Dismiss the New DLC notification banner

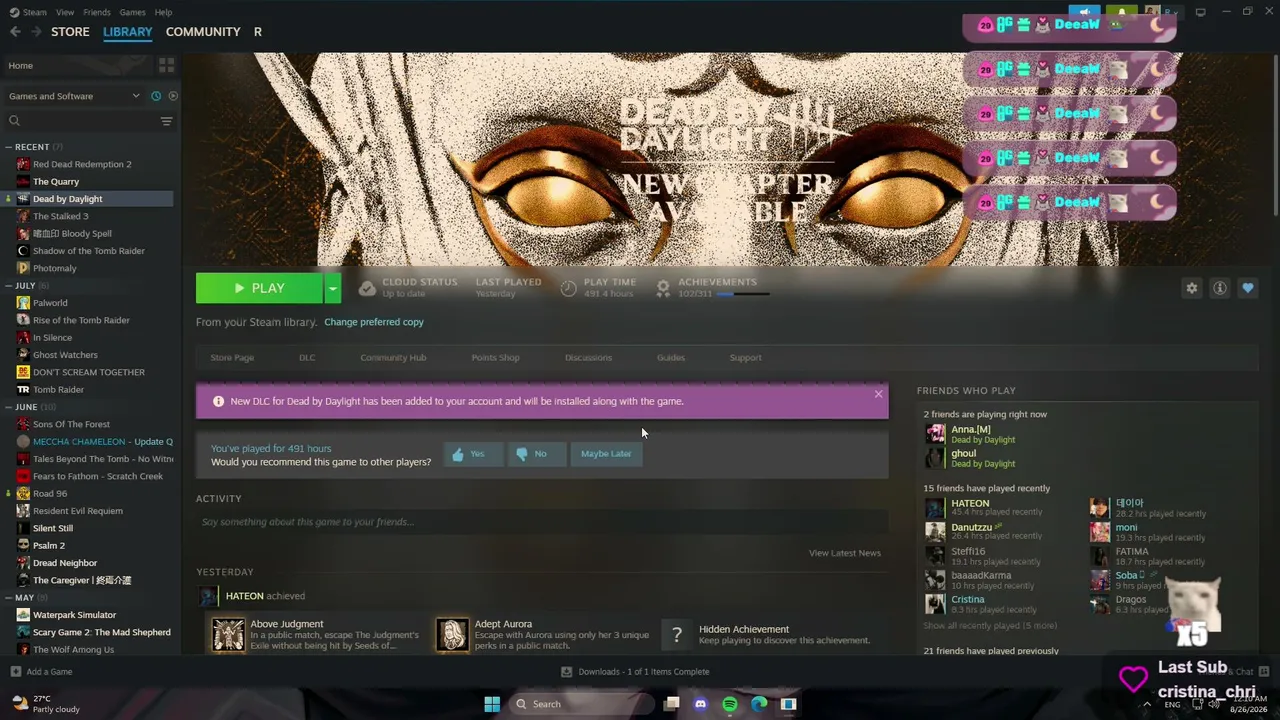tap(878, 394)
